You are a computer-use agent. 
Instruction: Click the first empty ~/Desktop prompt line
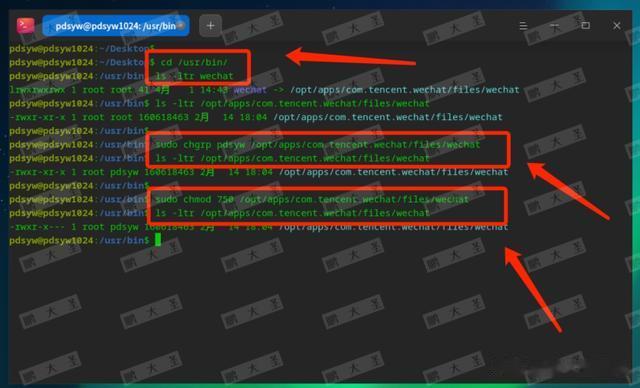pos(82,49)
